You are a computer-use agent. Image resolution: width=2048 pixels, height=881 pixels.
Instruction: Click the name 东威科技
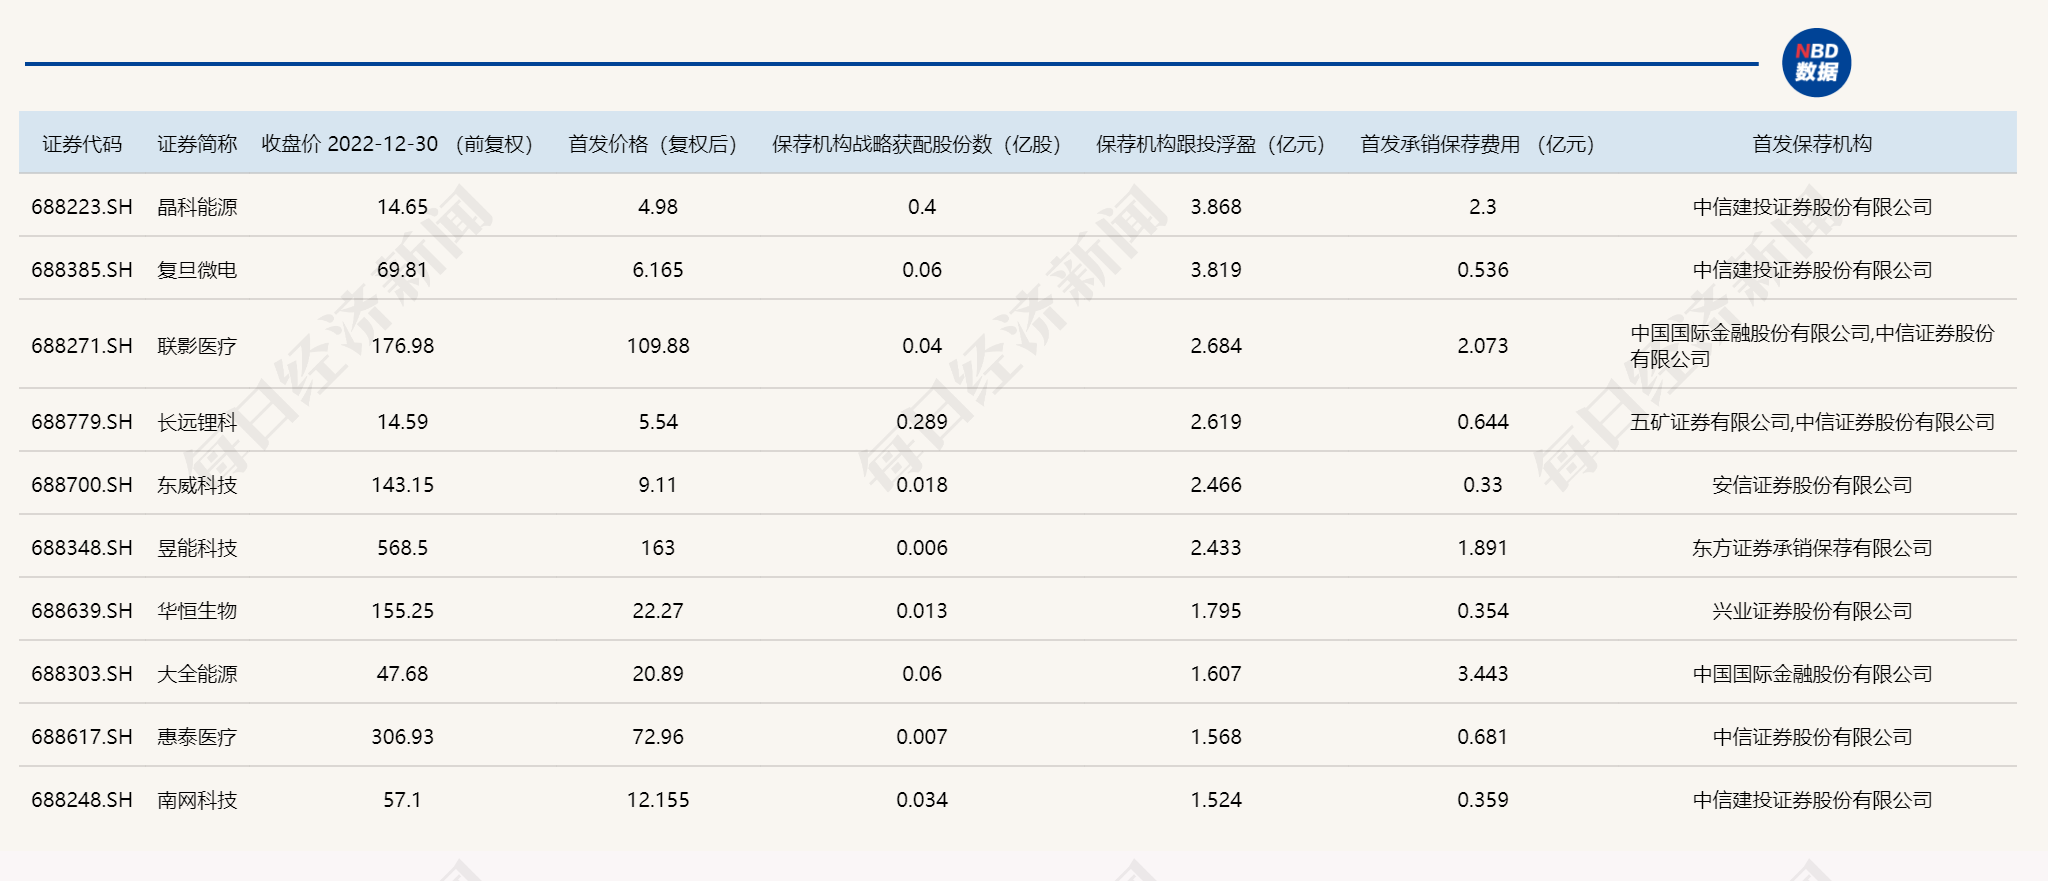(x=197, y=485)
